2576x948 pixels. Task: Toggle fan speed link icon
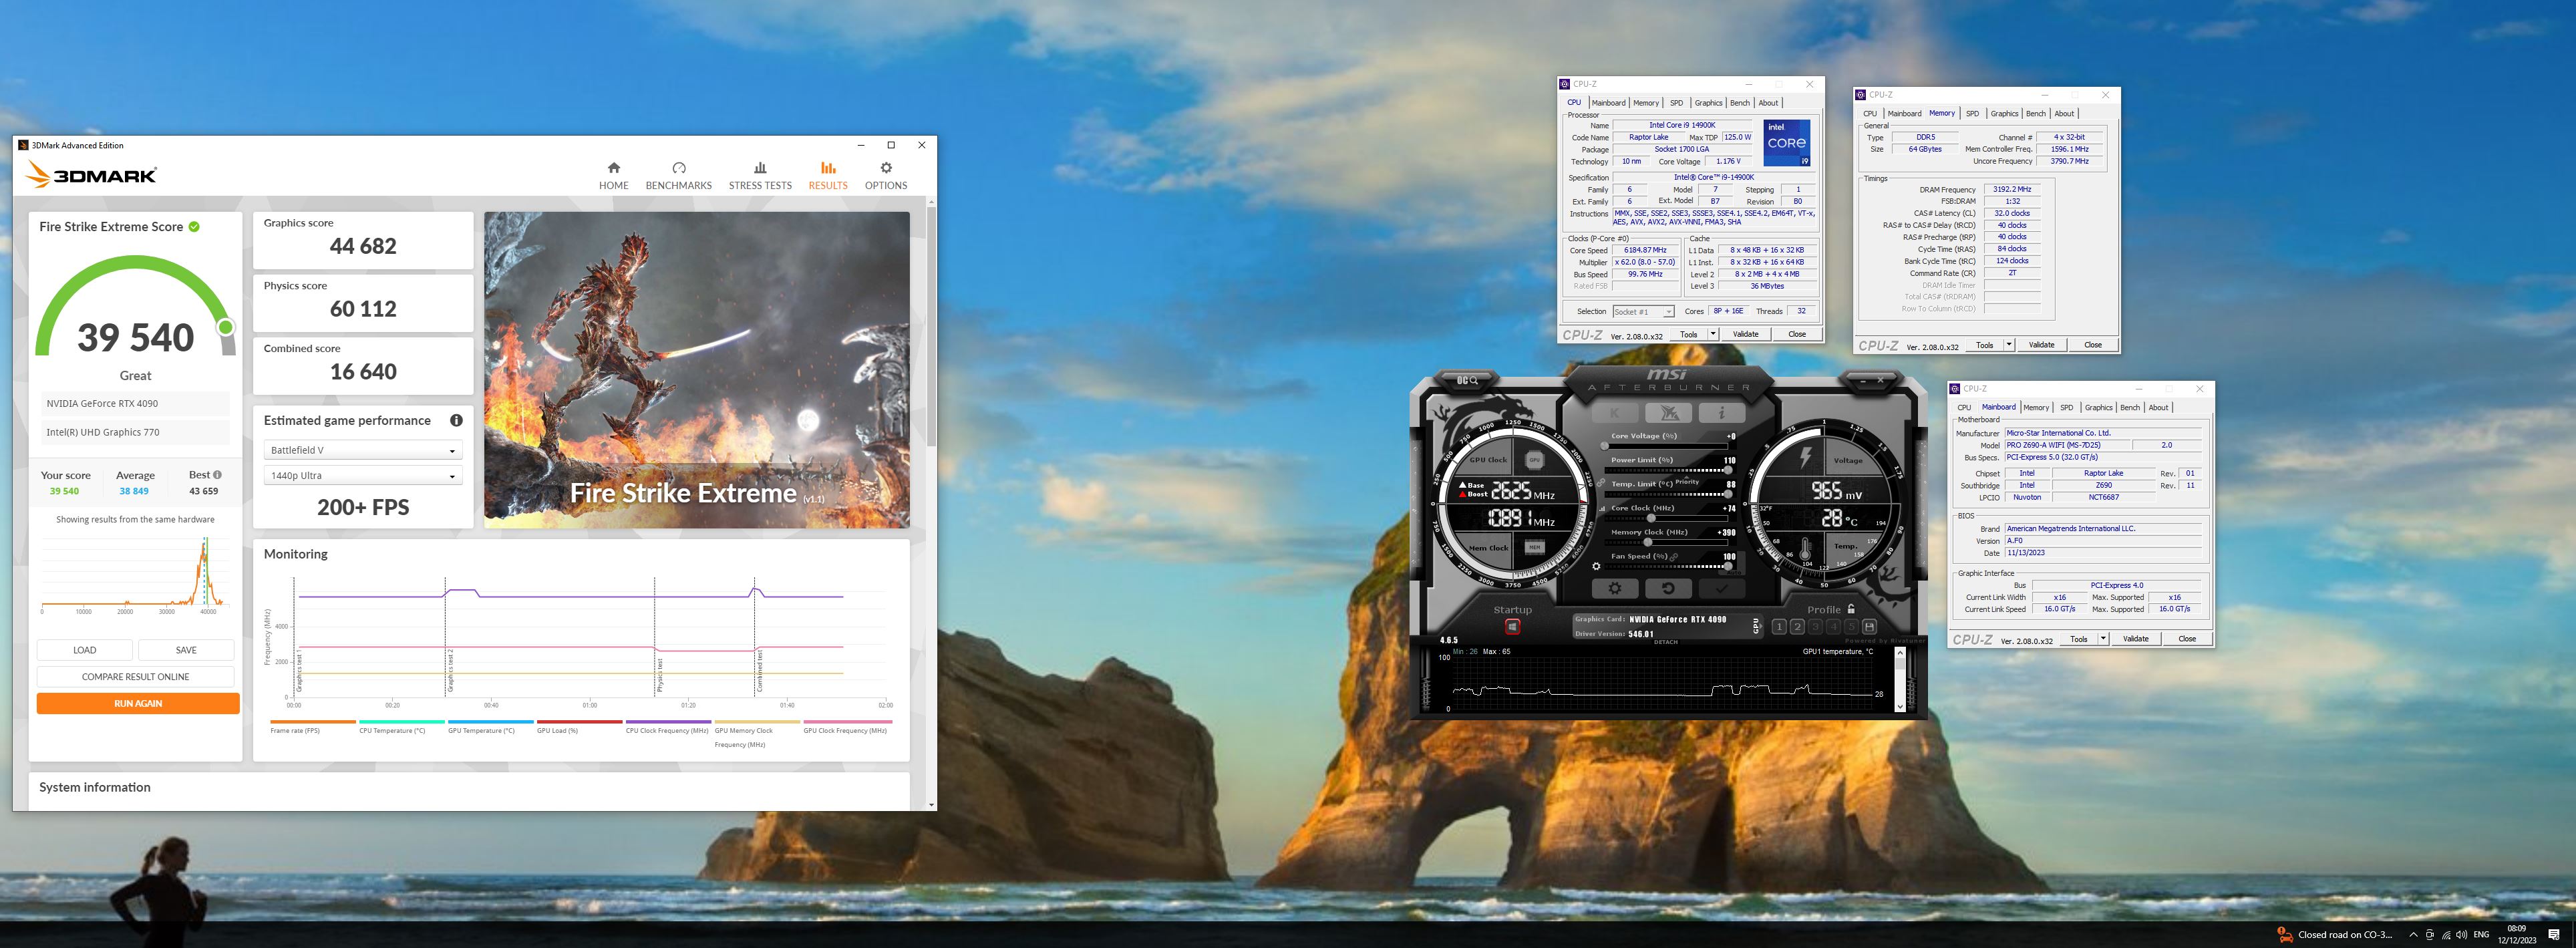(x=1673, y=557)
